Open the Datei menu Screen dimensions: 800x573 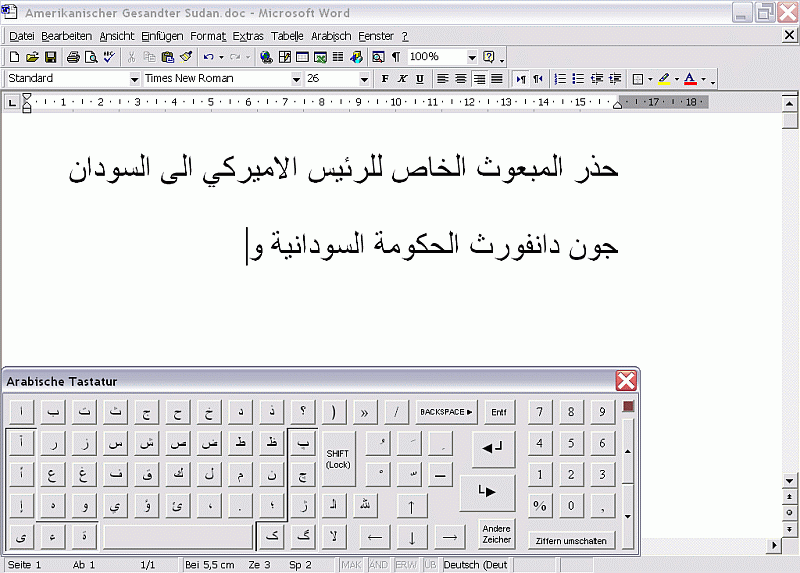pos(22,36)
